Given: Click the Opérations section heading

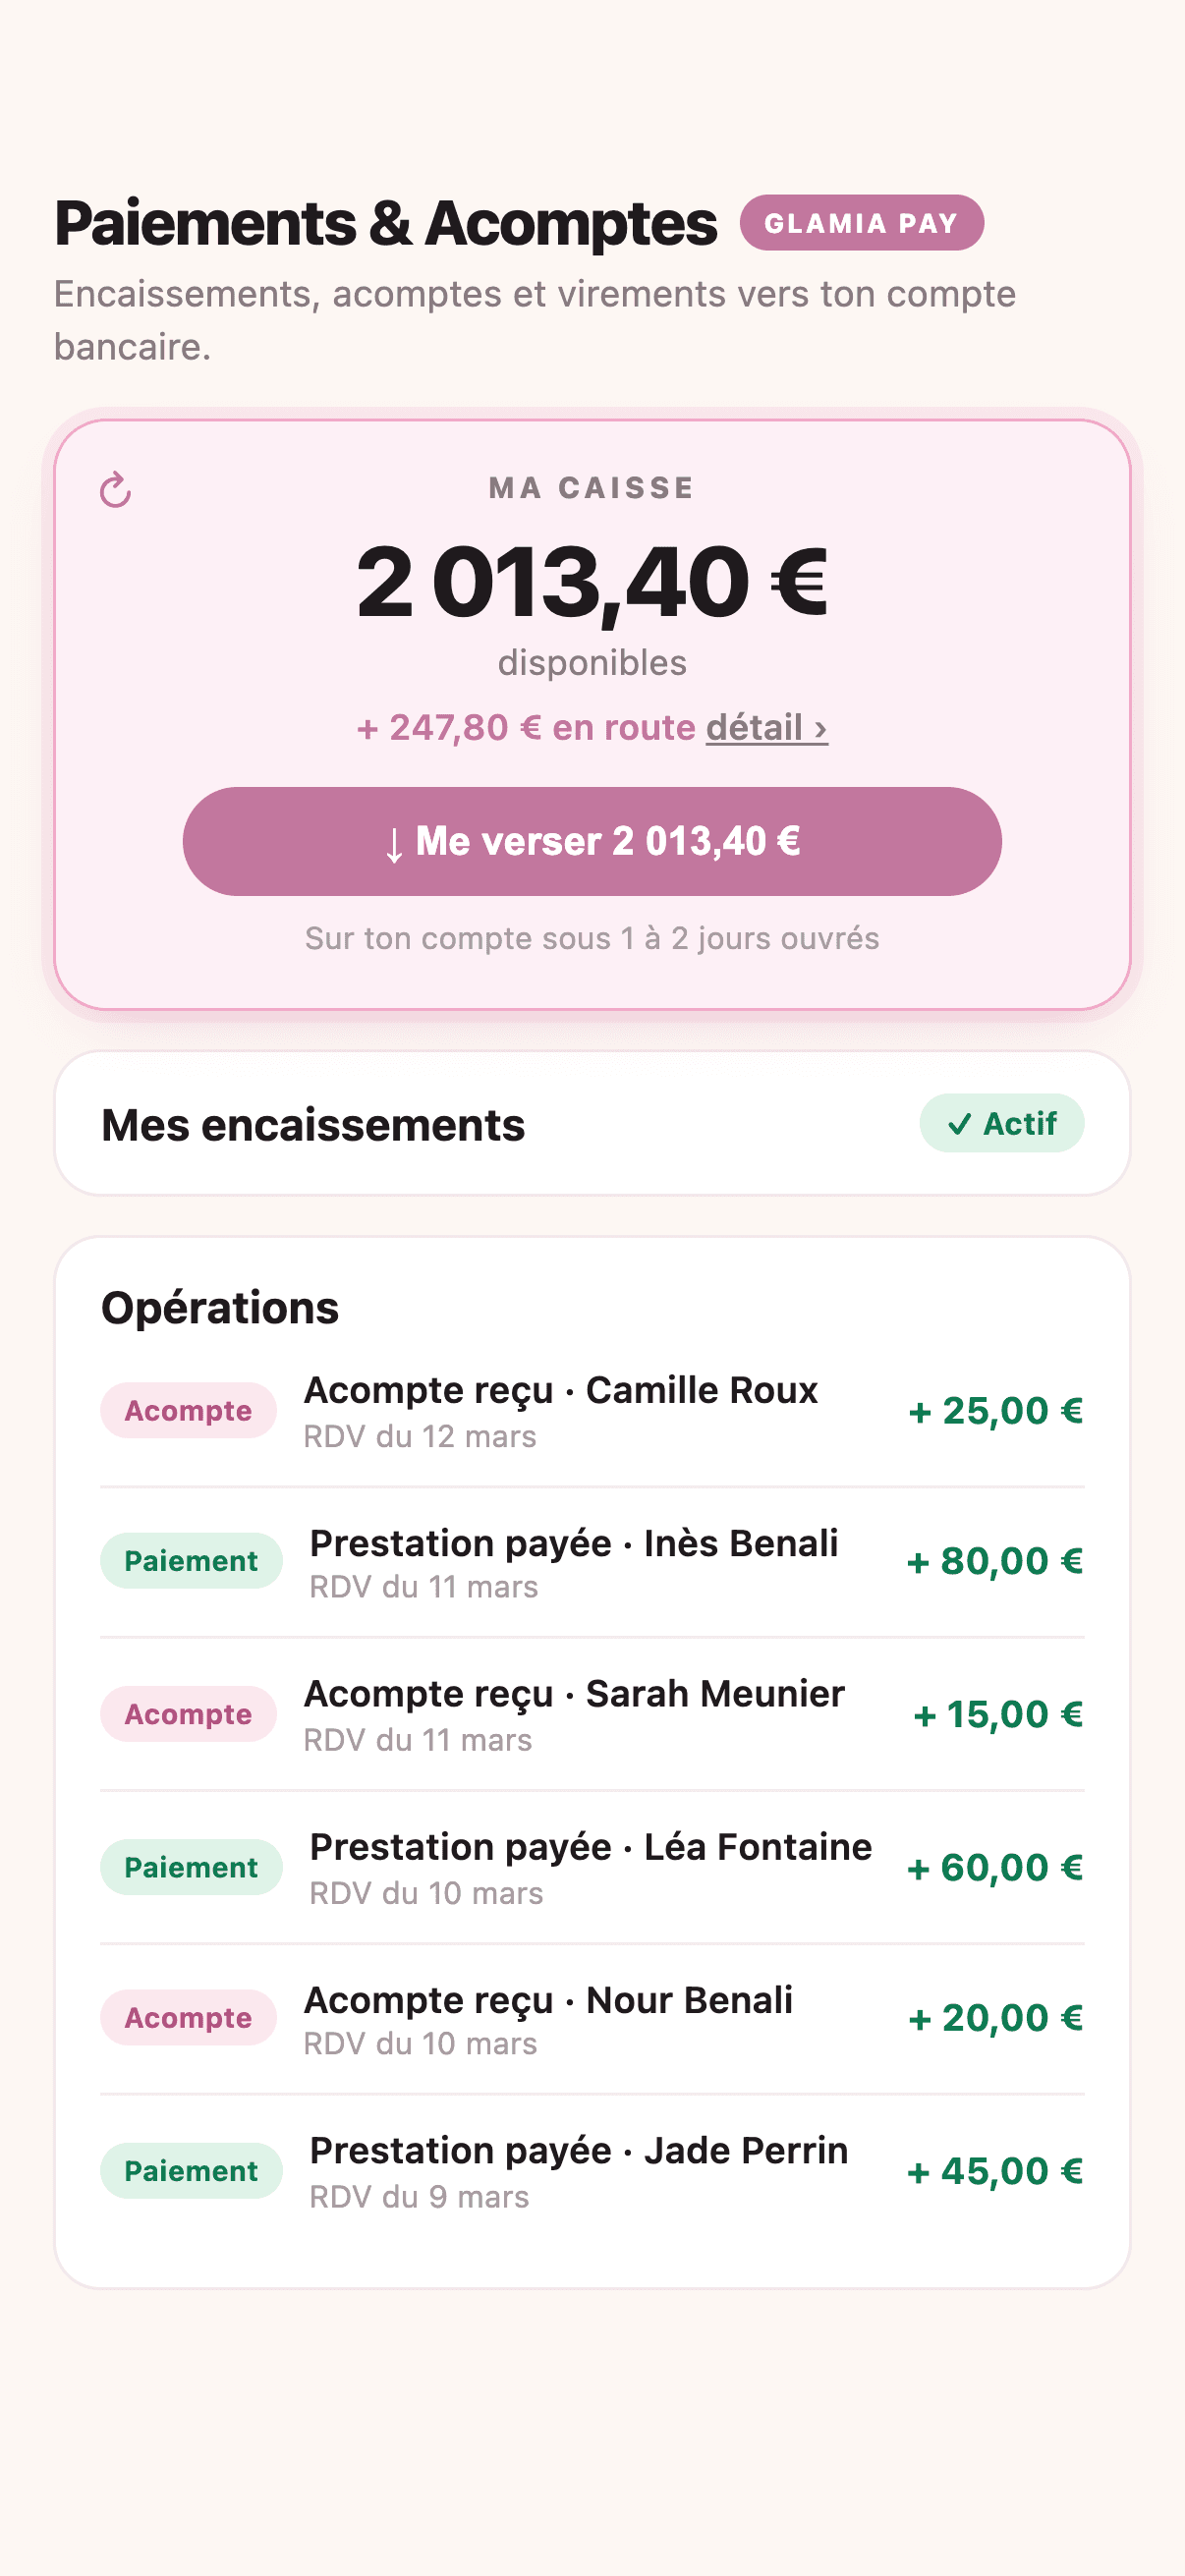Looking at the screenshot, I should (220, 1308).
